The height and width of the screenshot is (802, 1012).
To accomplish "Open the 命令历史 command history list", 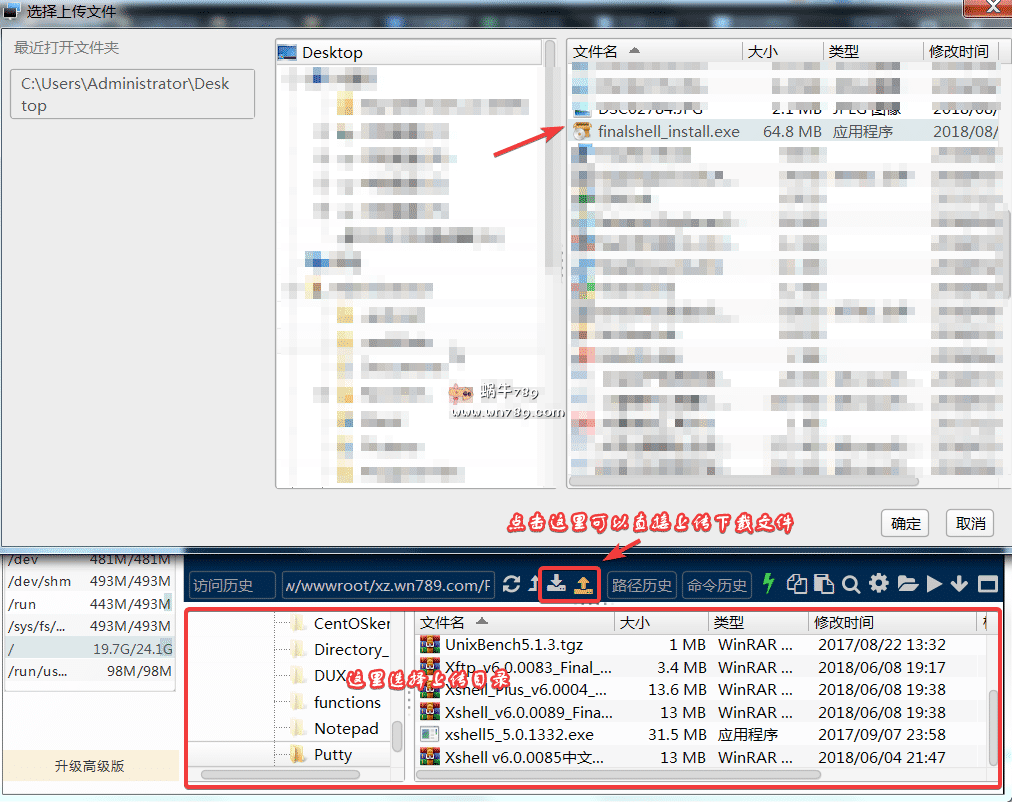I will [x=717, y=585].
